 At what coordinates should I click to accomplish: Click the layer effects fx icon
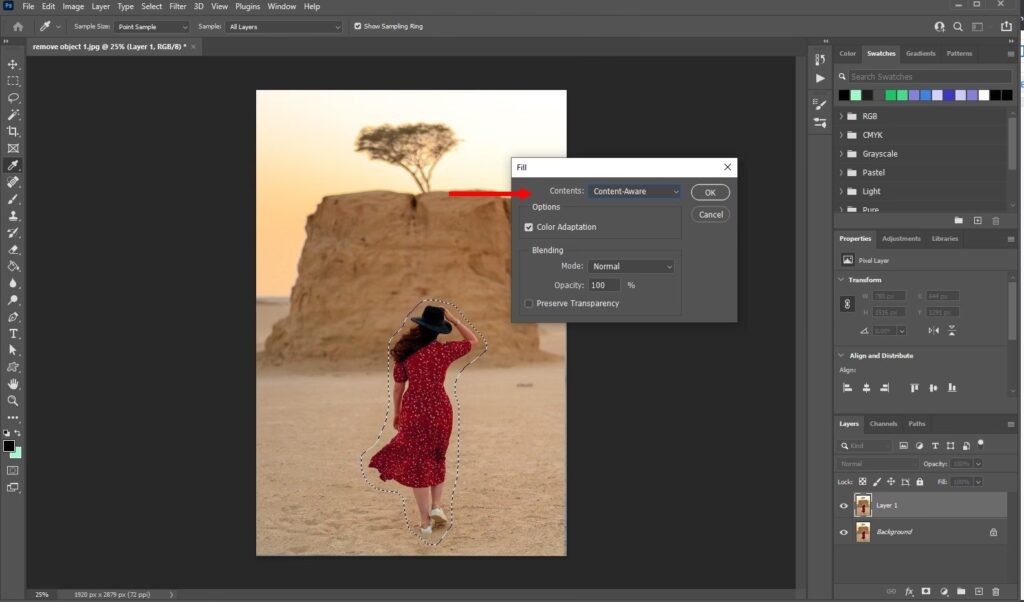coord(909,592)
